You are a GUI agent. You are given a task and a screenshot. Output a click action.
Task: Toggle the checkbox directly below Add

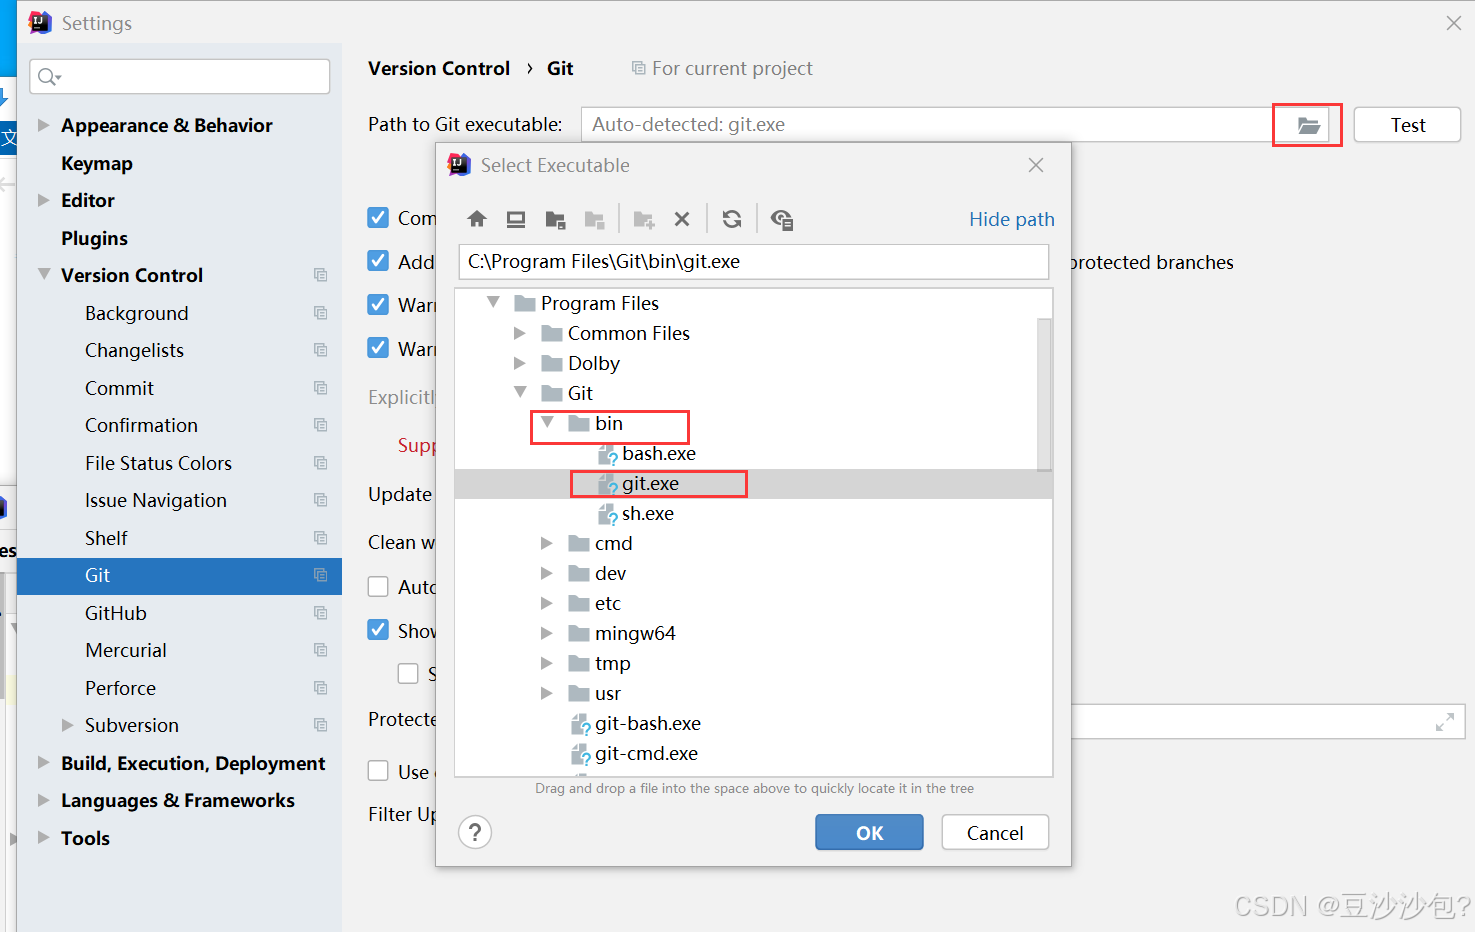point(378,304)
